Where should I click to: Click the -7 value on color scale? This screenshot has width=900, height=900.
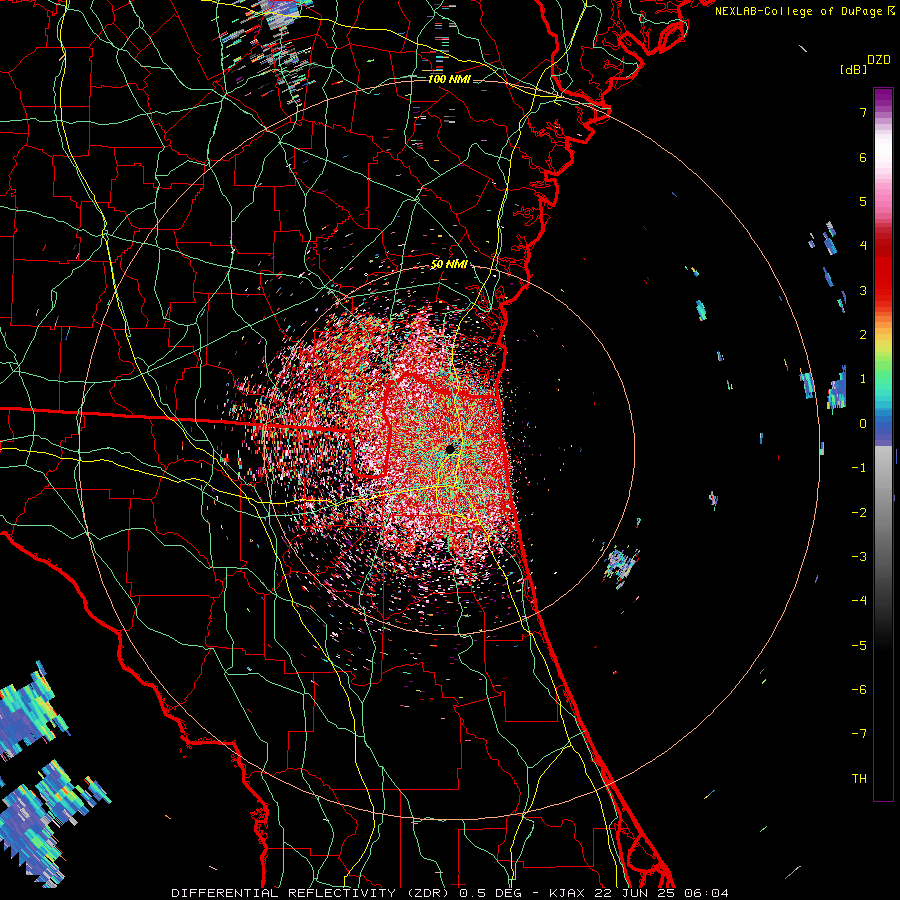click(859, 734)
